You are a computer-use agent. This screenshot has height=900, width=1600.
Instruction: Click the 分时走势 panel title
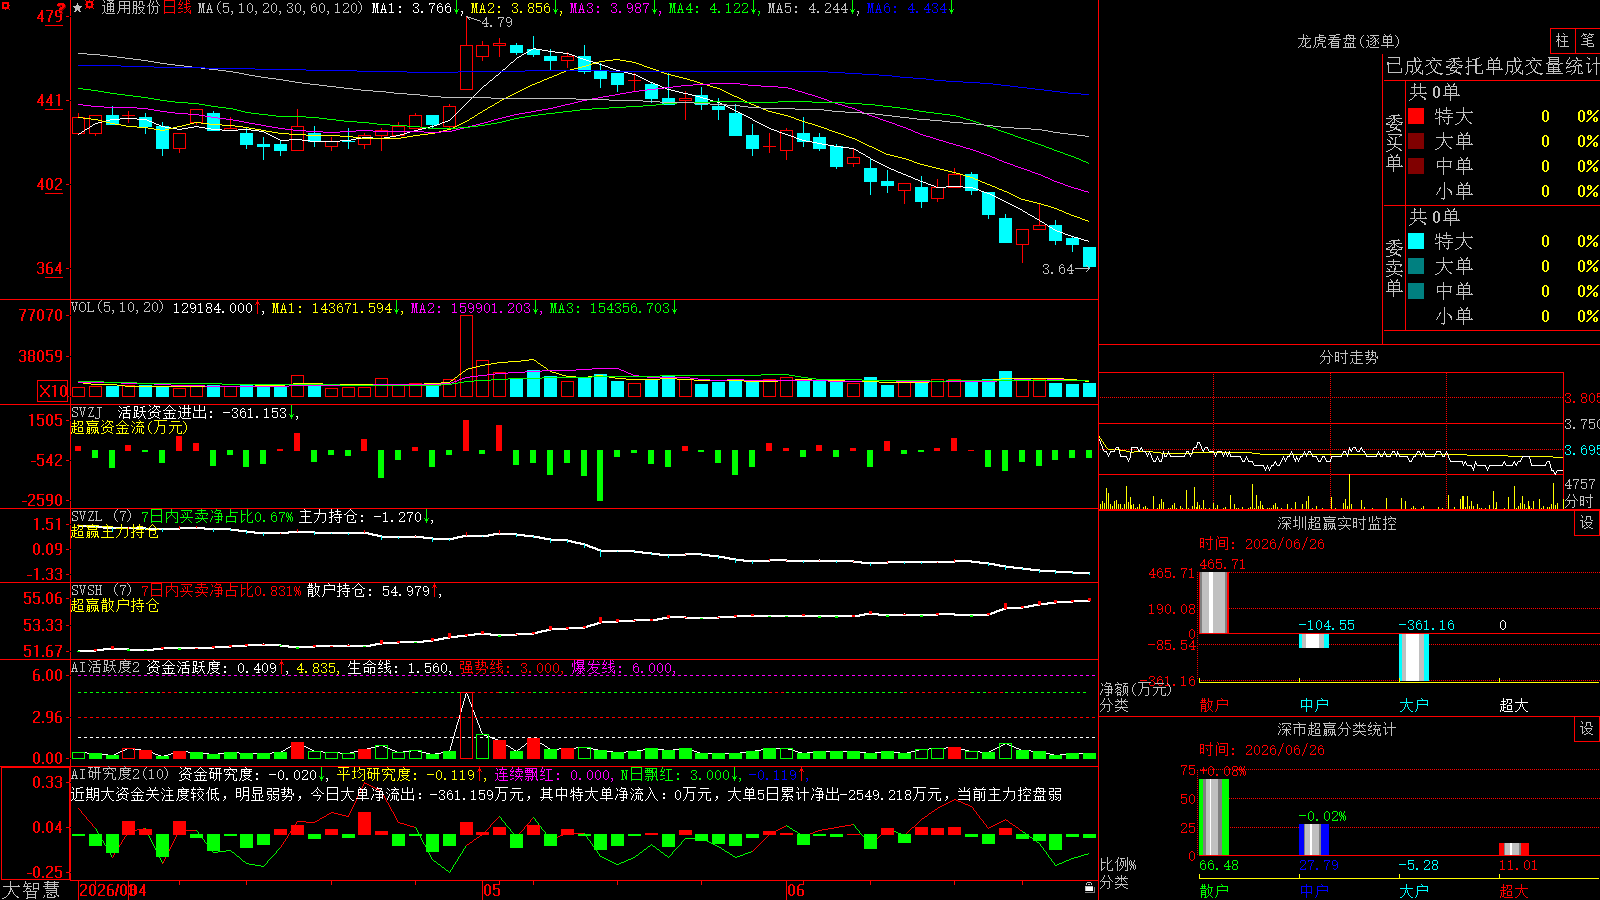click(1349, 358)
